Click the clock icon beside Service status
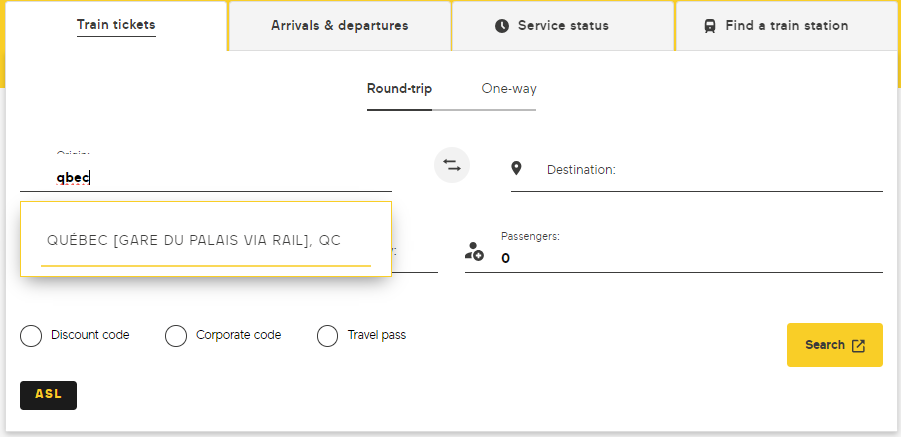Viewport: 901px width, 437px height. coord(502,26)
